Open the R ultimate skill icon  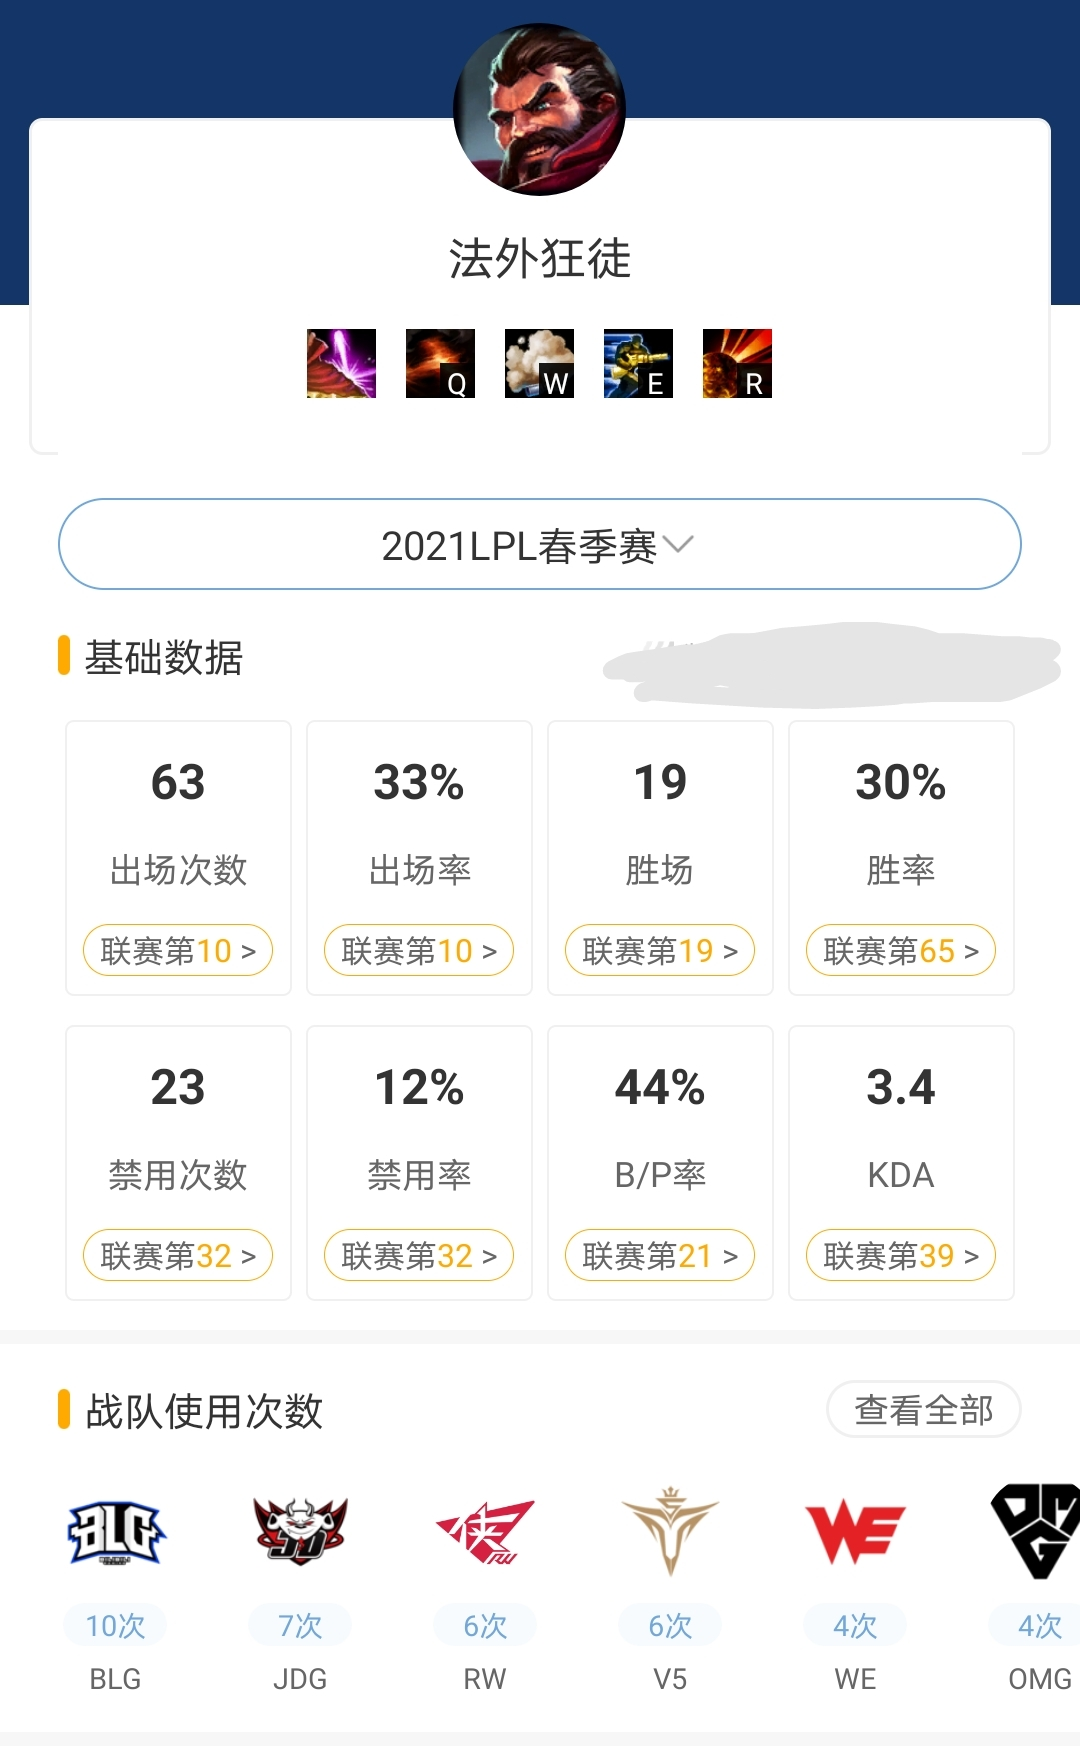point(737,363)
